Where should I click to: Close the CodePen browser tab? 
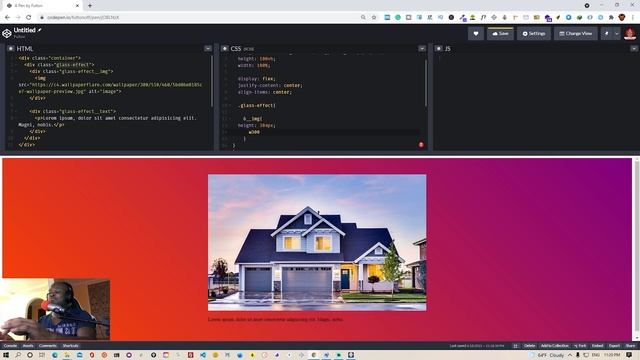[77, 6]
